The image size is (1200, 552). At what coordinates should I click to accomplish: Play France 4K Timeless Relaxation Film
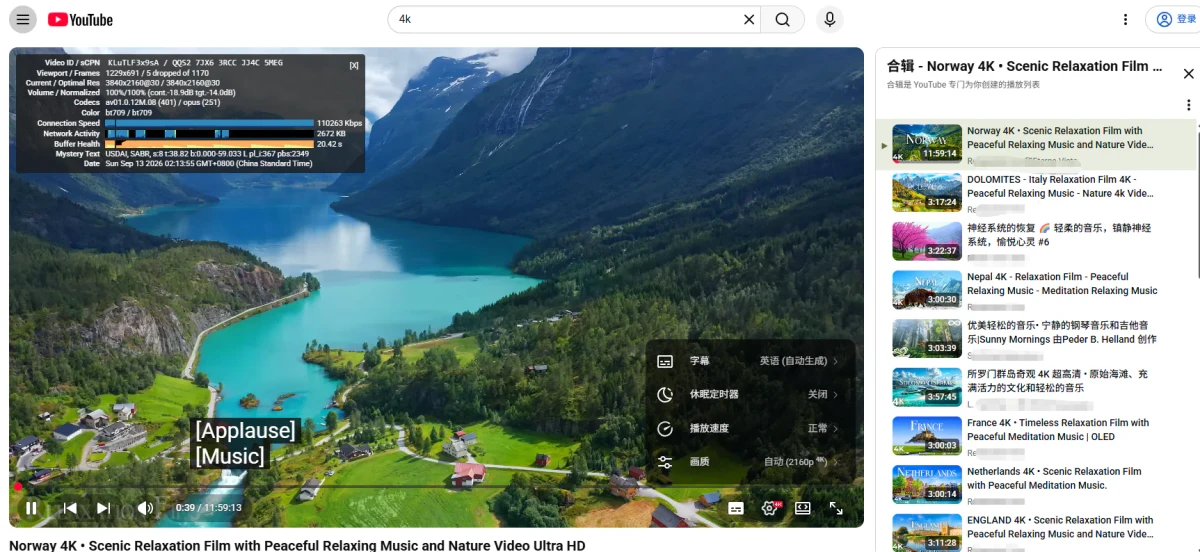click(1058, 430)
